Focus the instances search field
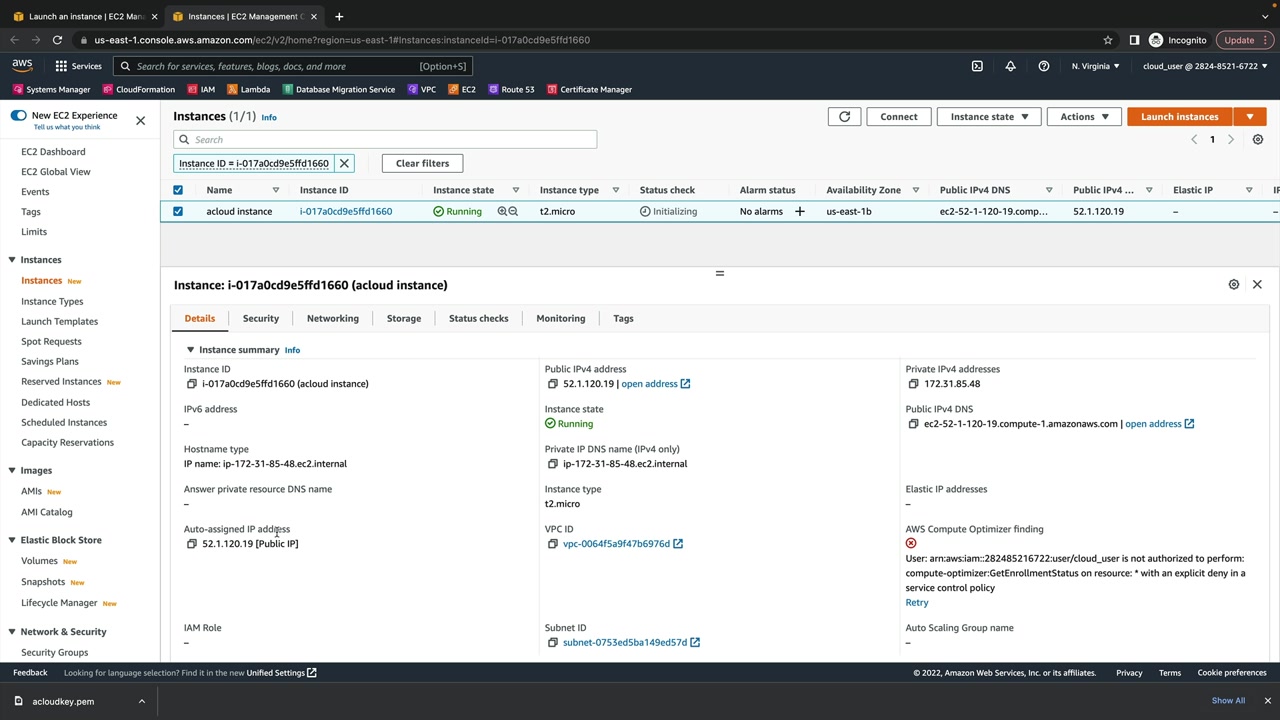 [385, 140]
